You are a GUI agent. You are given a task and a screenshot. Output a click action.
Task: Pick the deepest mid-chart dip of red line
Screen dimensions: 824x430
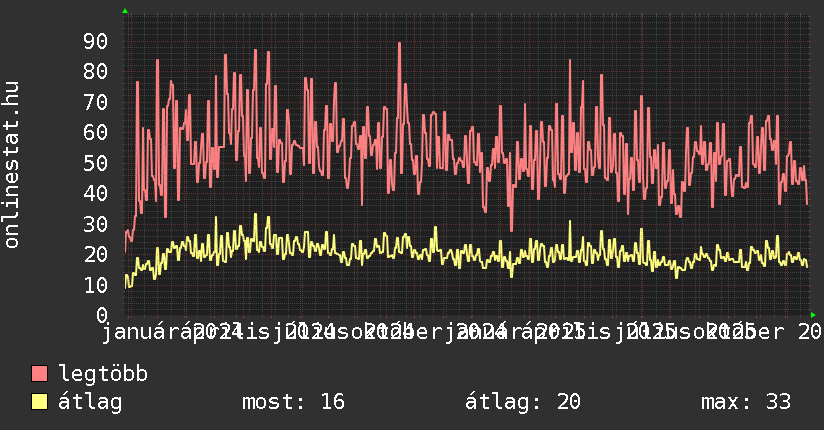(x=511, y=231)
